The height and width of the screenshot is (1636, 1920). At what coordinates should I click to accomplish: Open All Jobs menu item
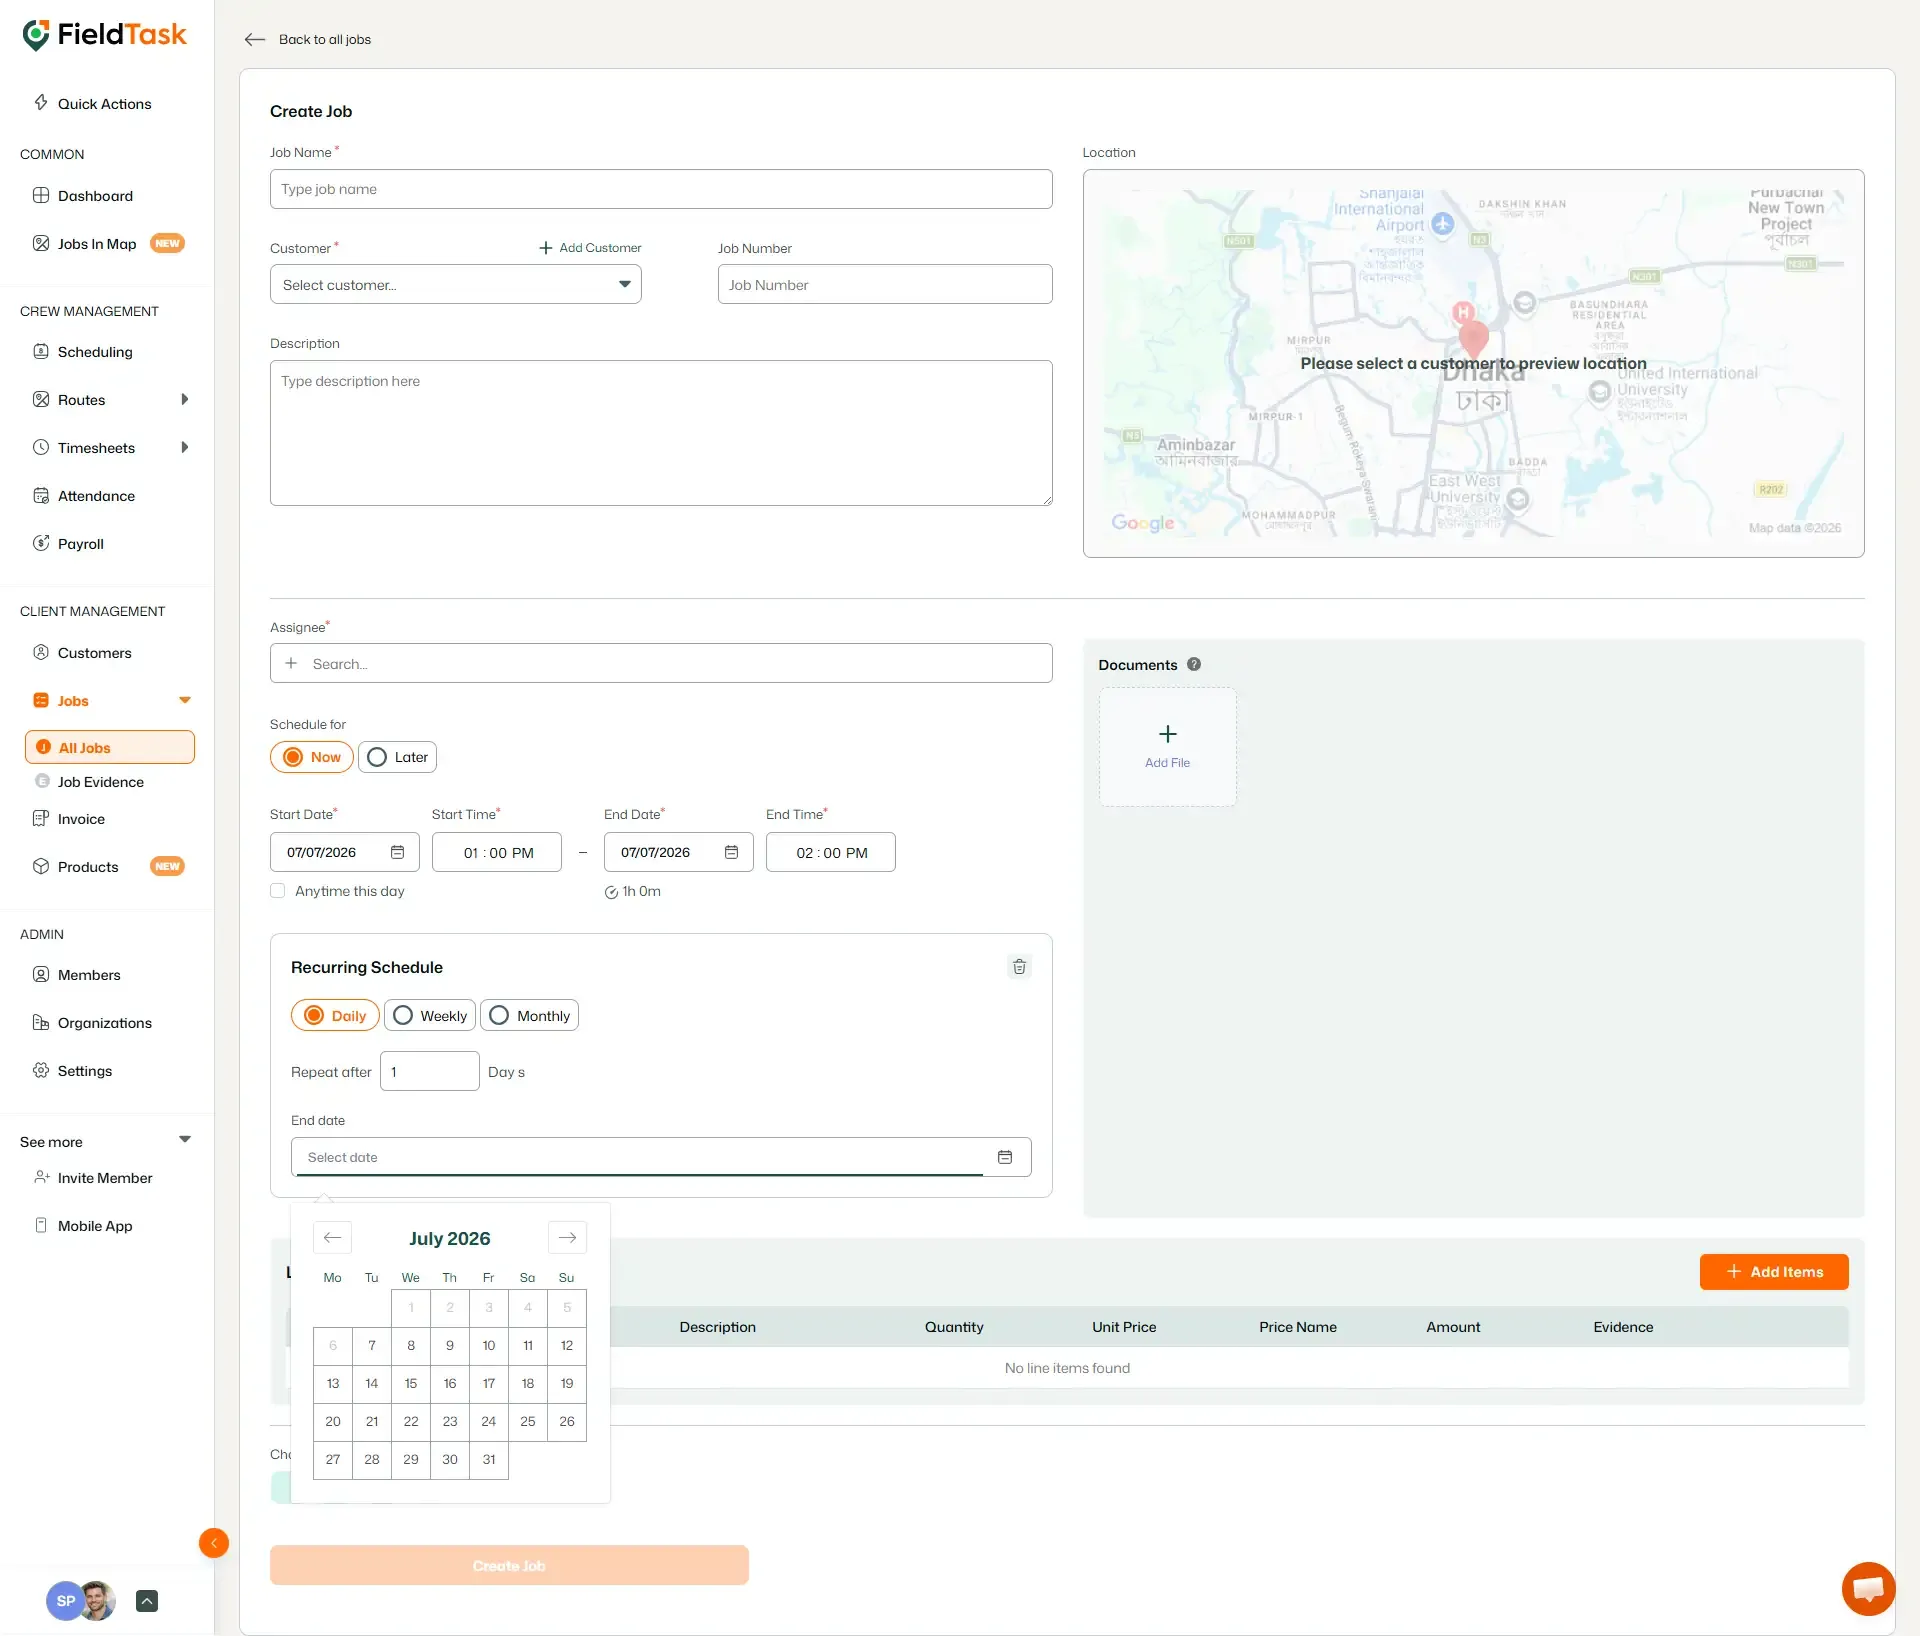point(110,747)
